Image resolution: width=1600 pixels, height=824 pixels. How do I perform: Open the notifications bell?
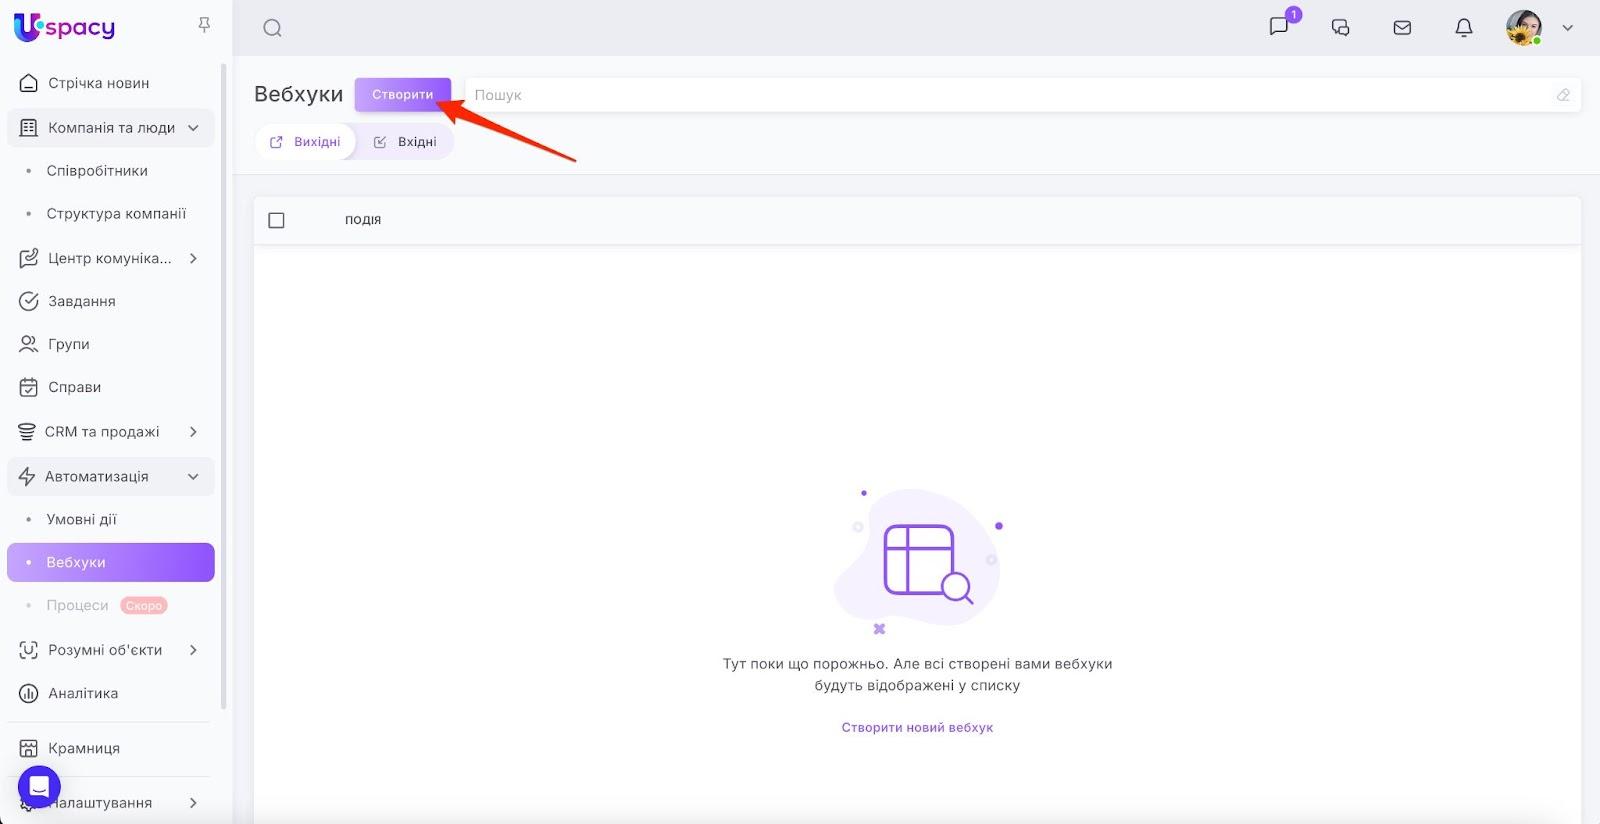click(x=1463, y=28)
